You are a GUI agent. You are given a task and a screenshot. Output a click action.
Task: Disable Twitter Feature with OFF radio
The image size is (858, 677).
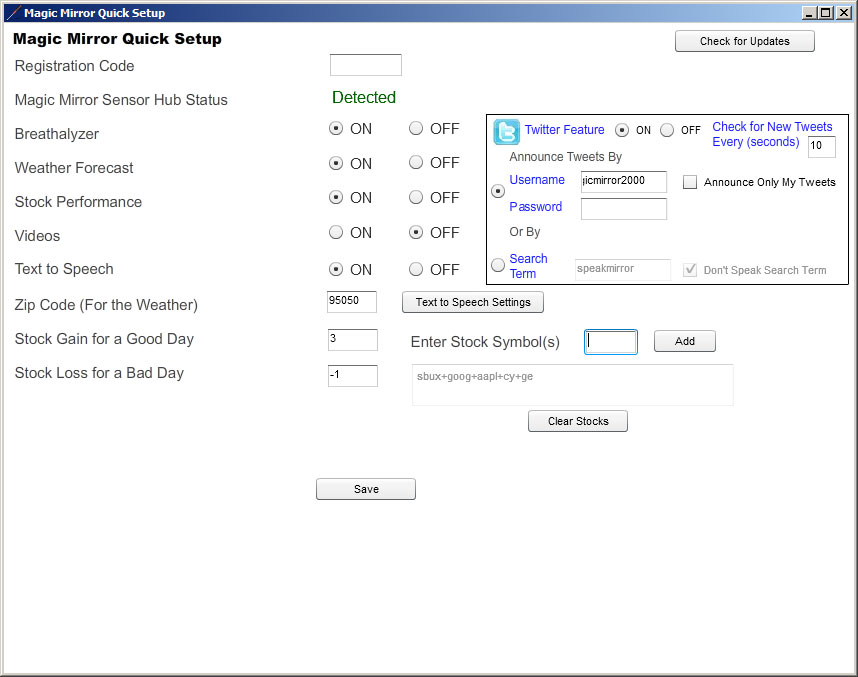click(x=666, y=130)
